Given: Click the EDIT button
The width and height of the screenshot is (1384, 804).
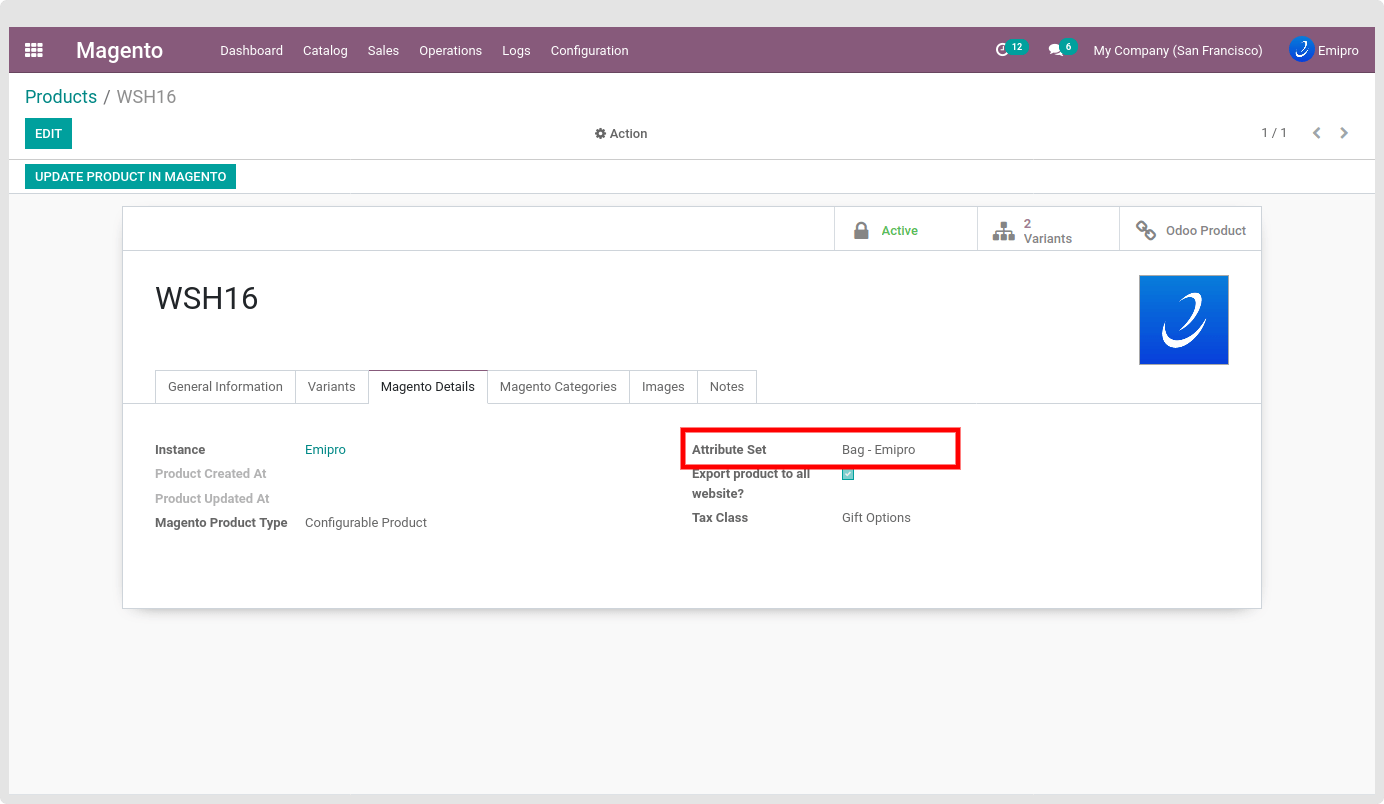Looking at the screenshot, I should 48,133.
